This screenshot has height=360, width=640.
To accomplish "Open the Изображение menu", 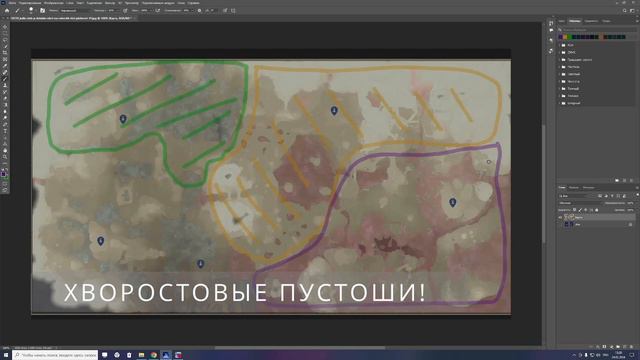I will pos(53,3).
